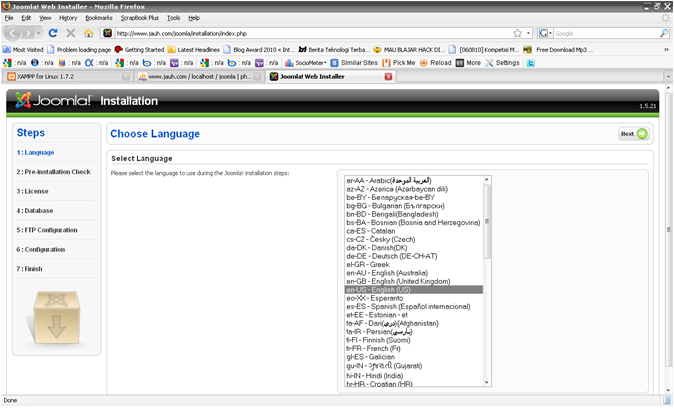Open the Edit menu

click(26, 18)
